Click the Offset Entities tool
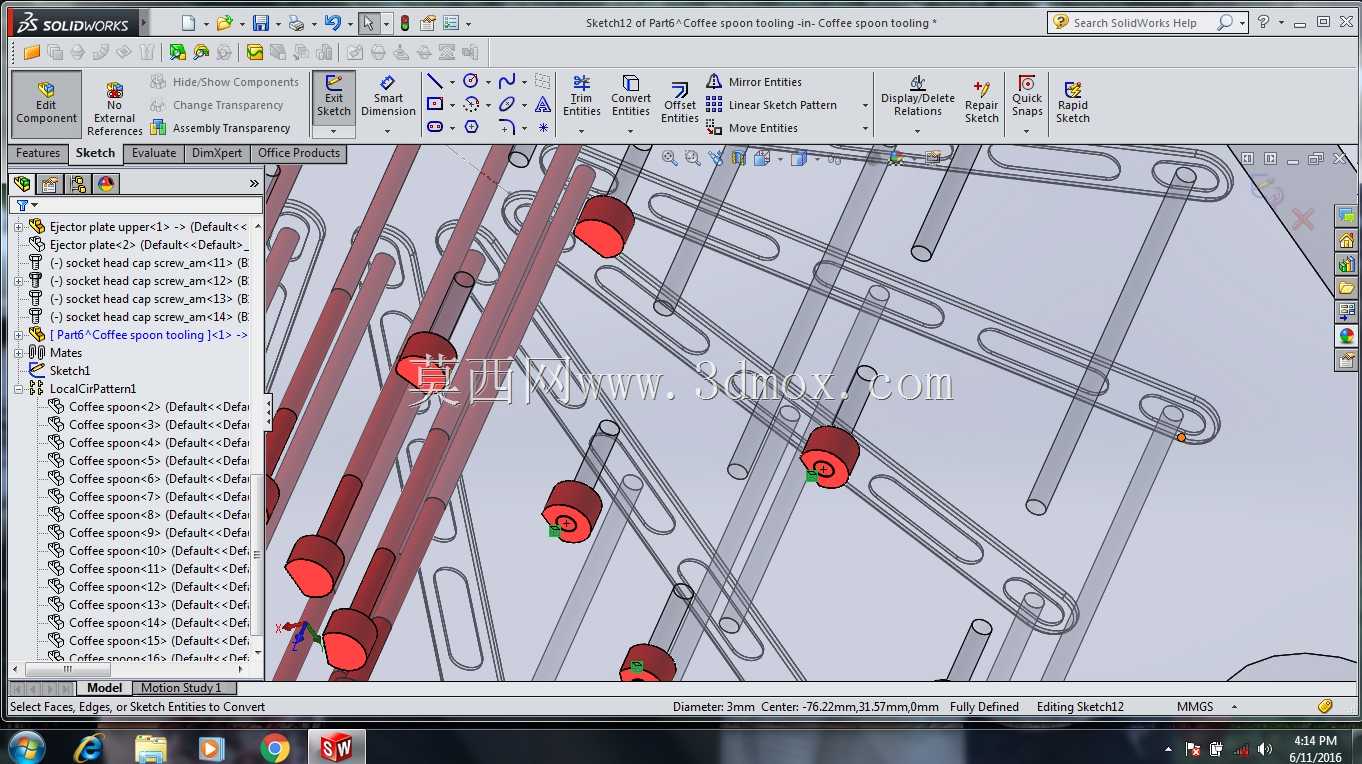This screenshot has width=1362, height=764. pos(680,103)
